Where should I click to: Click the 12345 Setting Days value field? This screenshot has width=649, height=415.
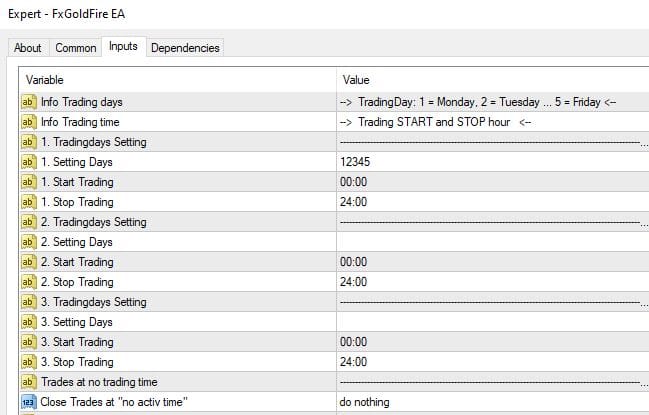click(x=490, y=161)
